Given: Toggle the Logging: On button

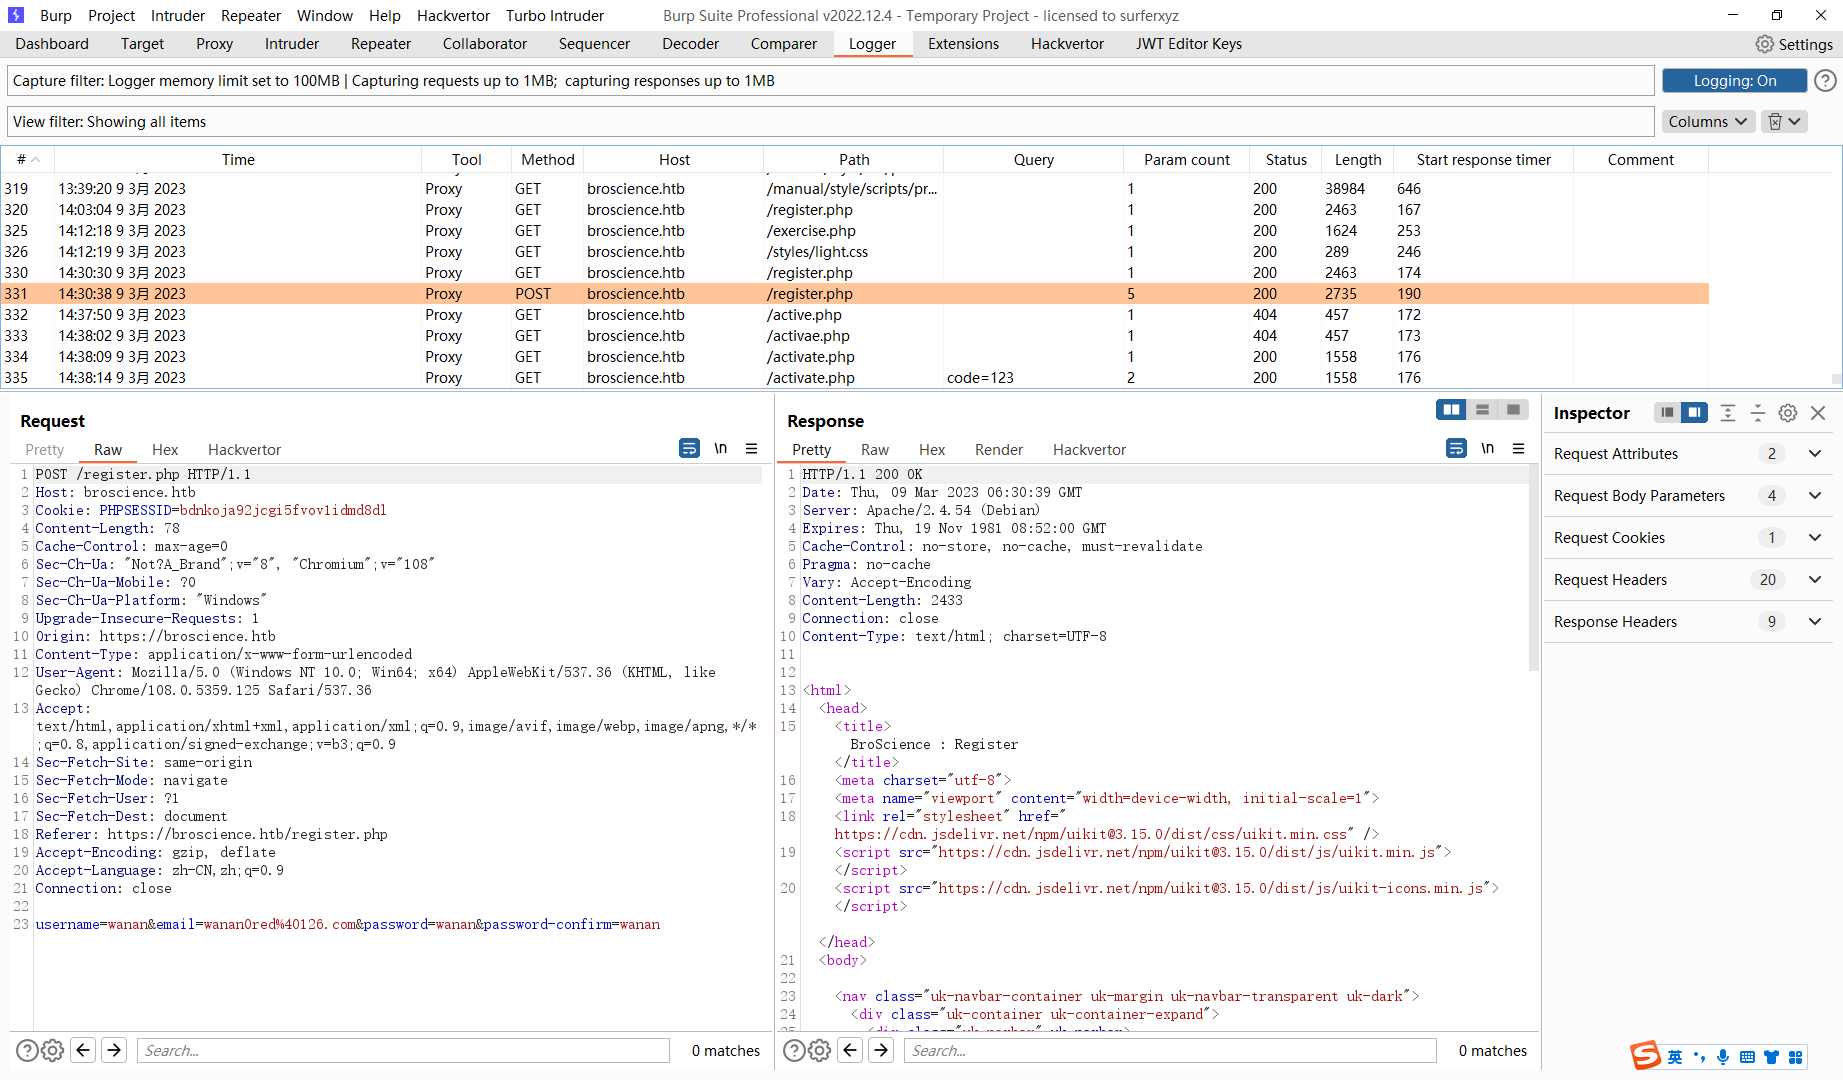Looking at the screenshot, I should tap(1734, 81).
